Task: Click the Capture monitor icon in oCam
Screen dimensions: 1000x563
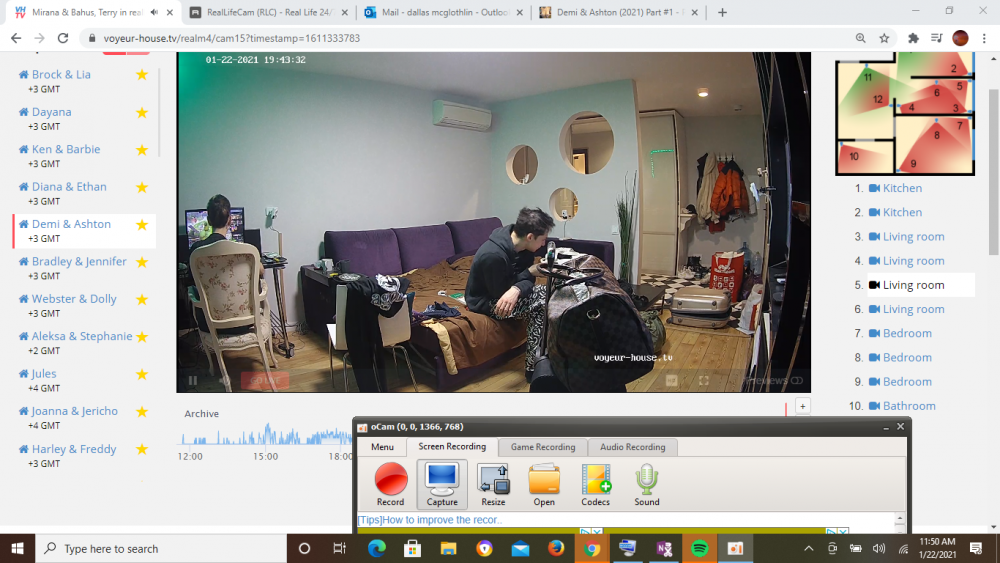Action: click(442, 480)
